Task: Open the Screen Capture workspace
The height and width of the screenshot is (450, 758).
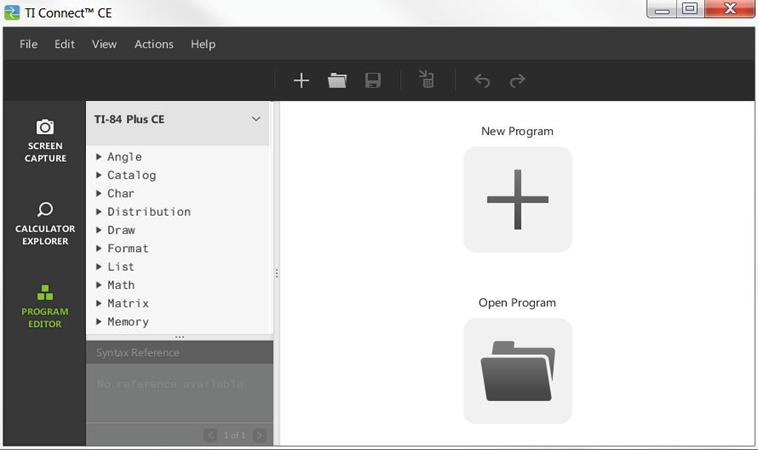Action: (x=45, y=141)
